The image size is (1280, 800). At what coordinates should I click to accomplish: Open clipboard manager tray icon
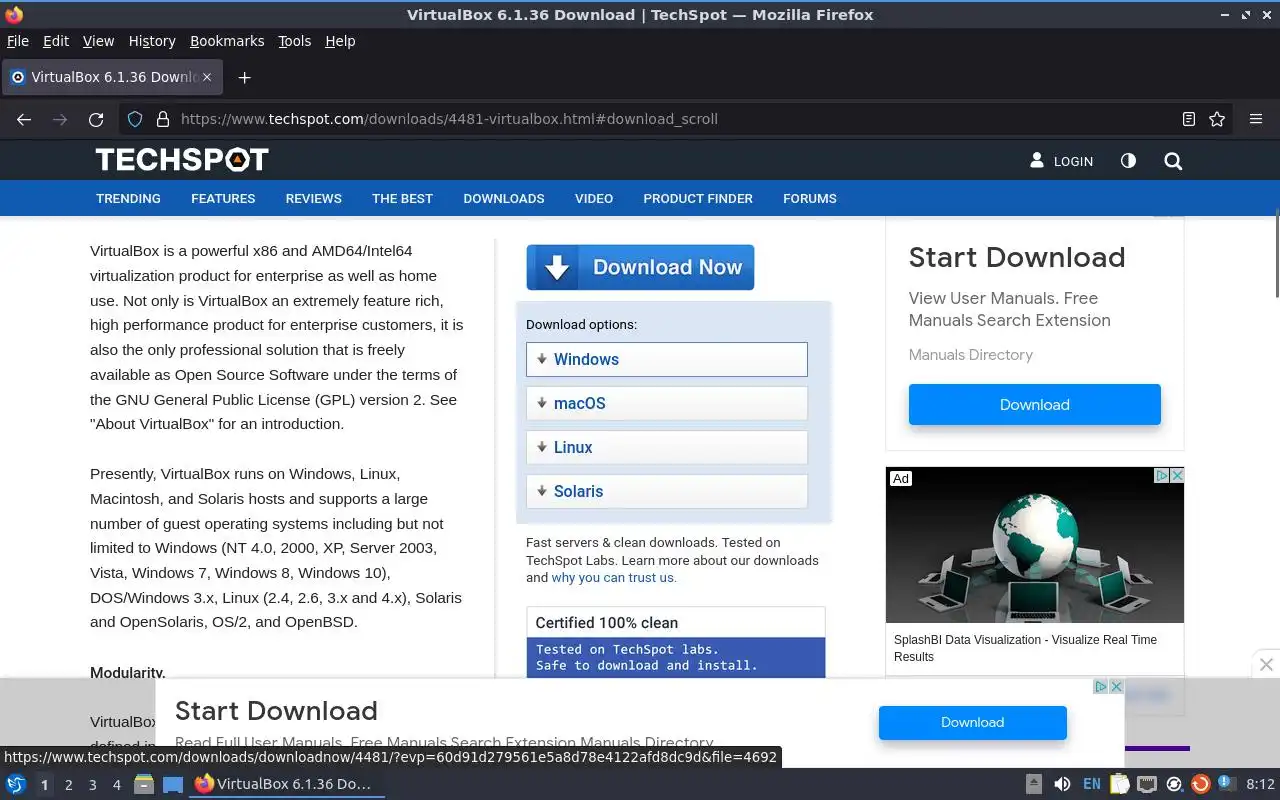click(x=1119, y=785)
